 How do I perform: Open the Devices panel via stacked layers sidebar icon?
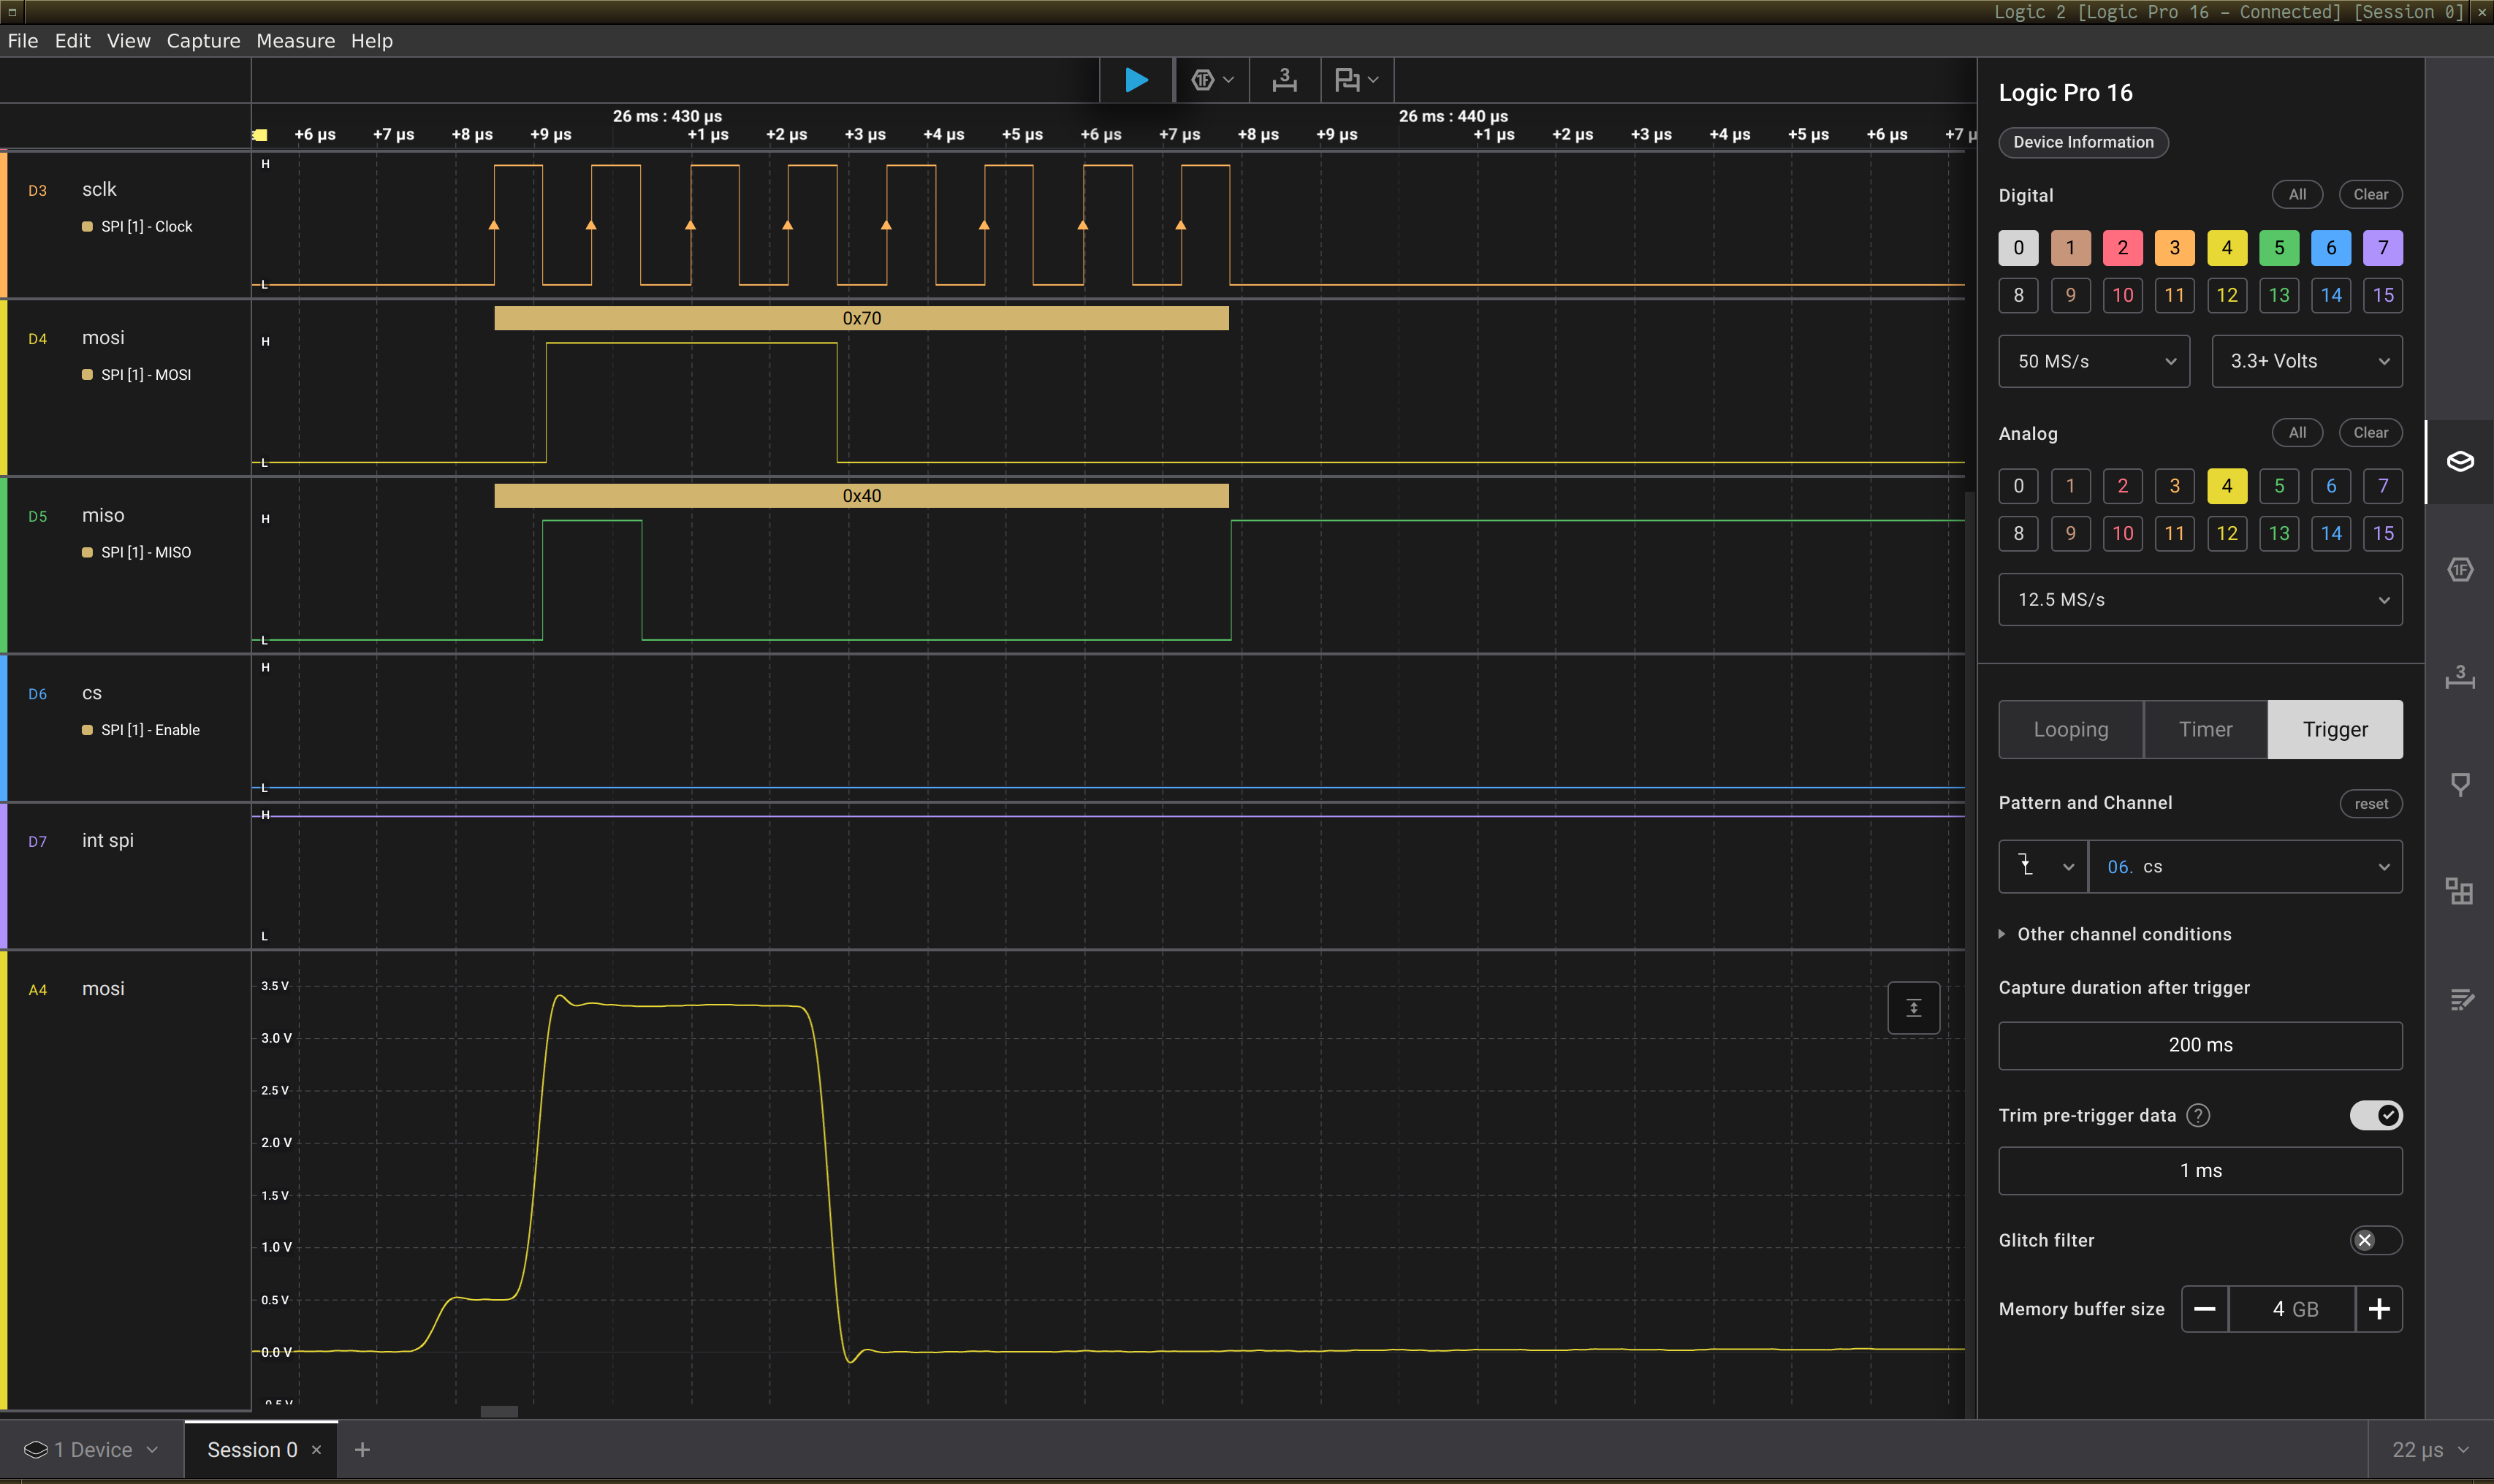point(2460,461)
